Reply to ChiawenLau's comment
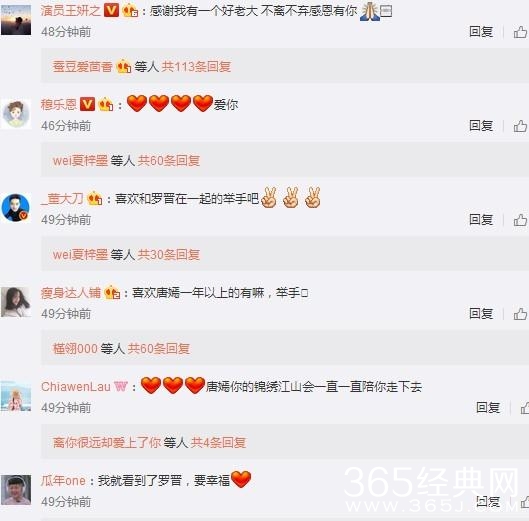 point(488,408)
